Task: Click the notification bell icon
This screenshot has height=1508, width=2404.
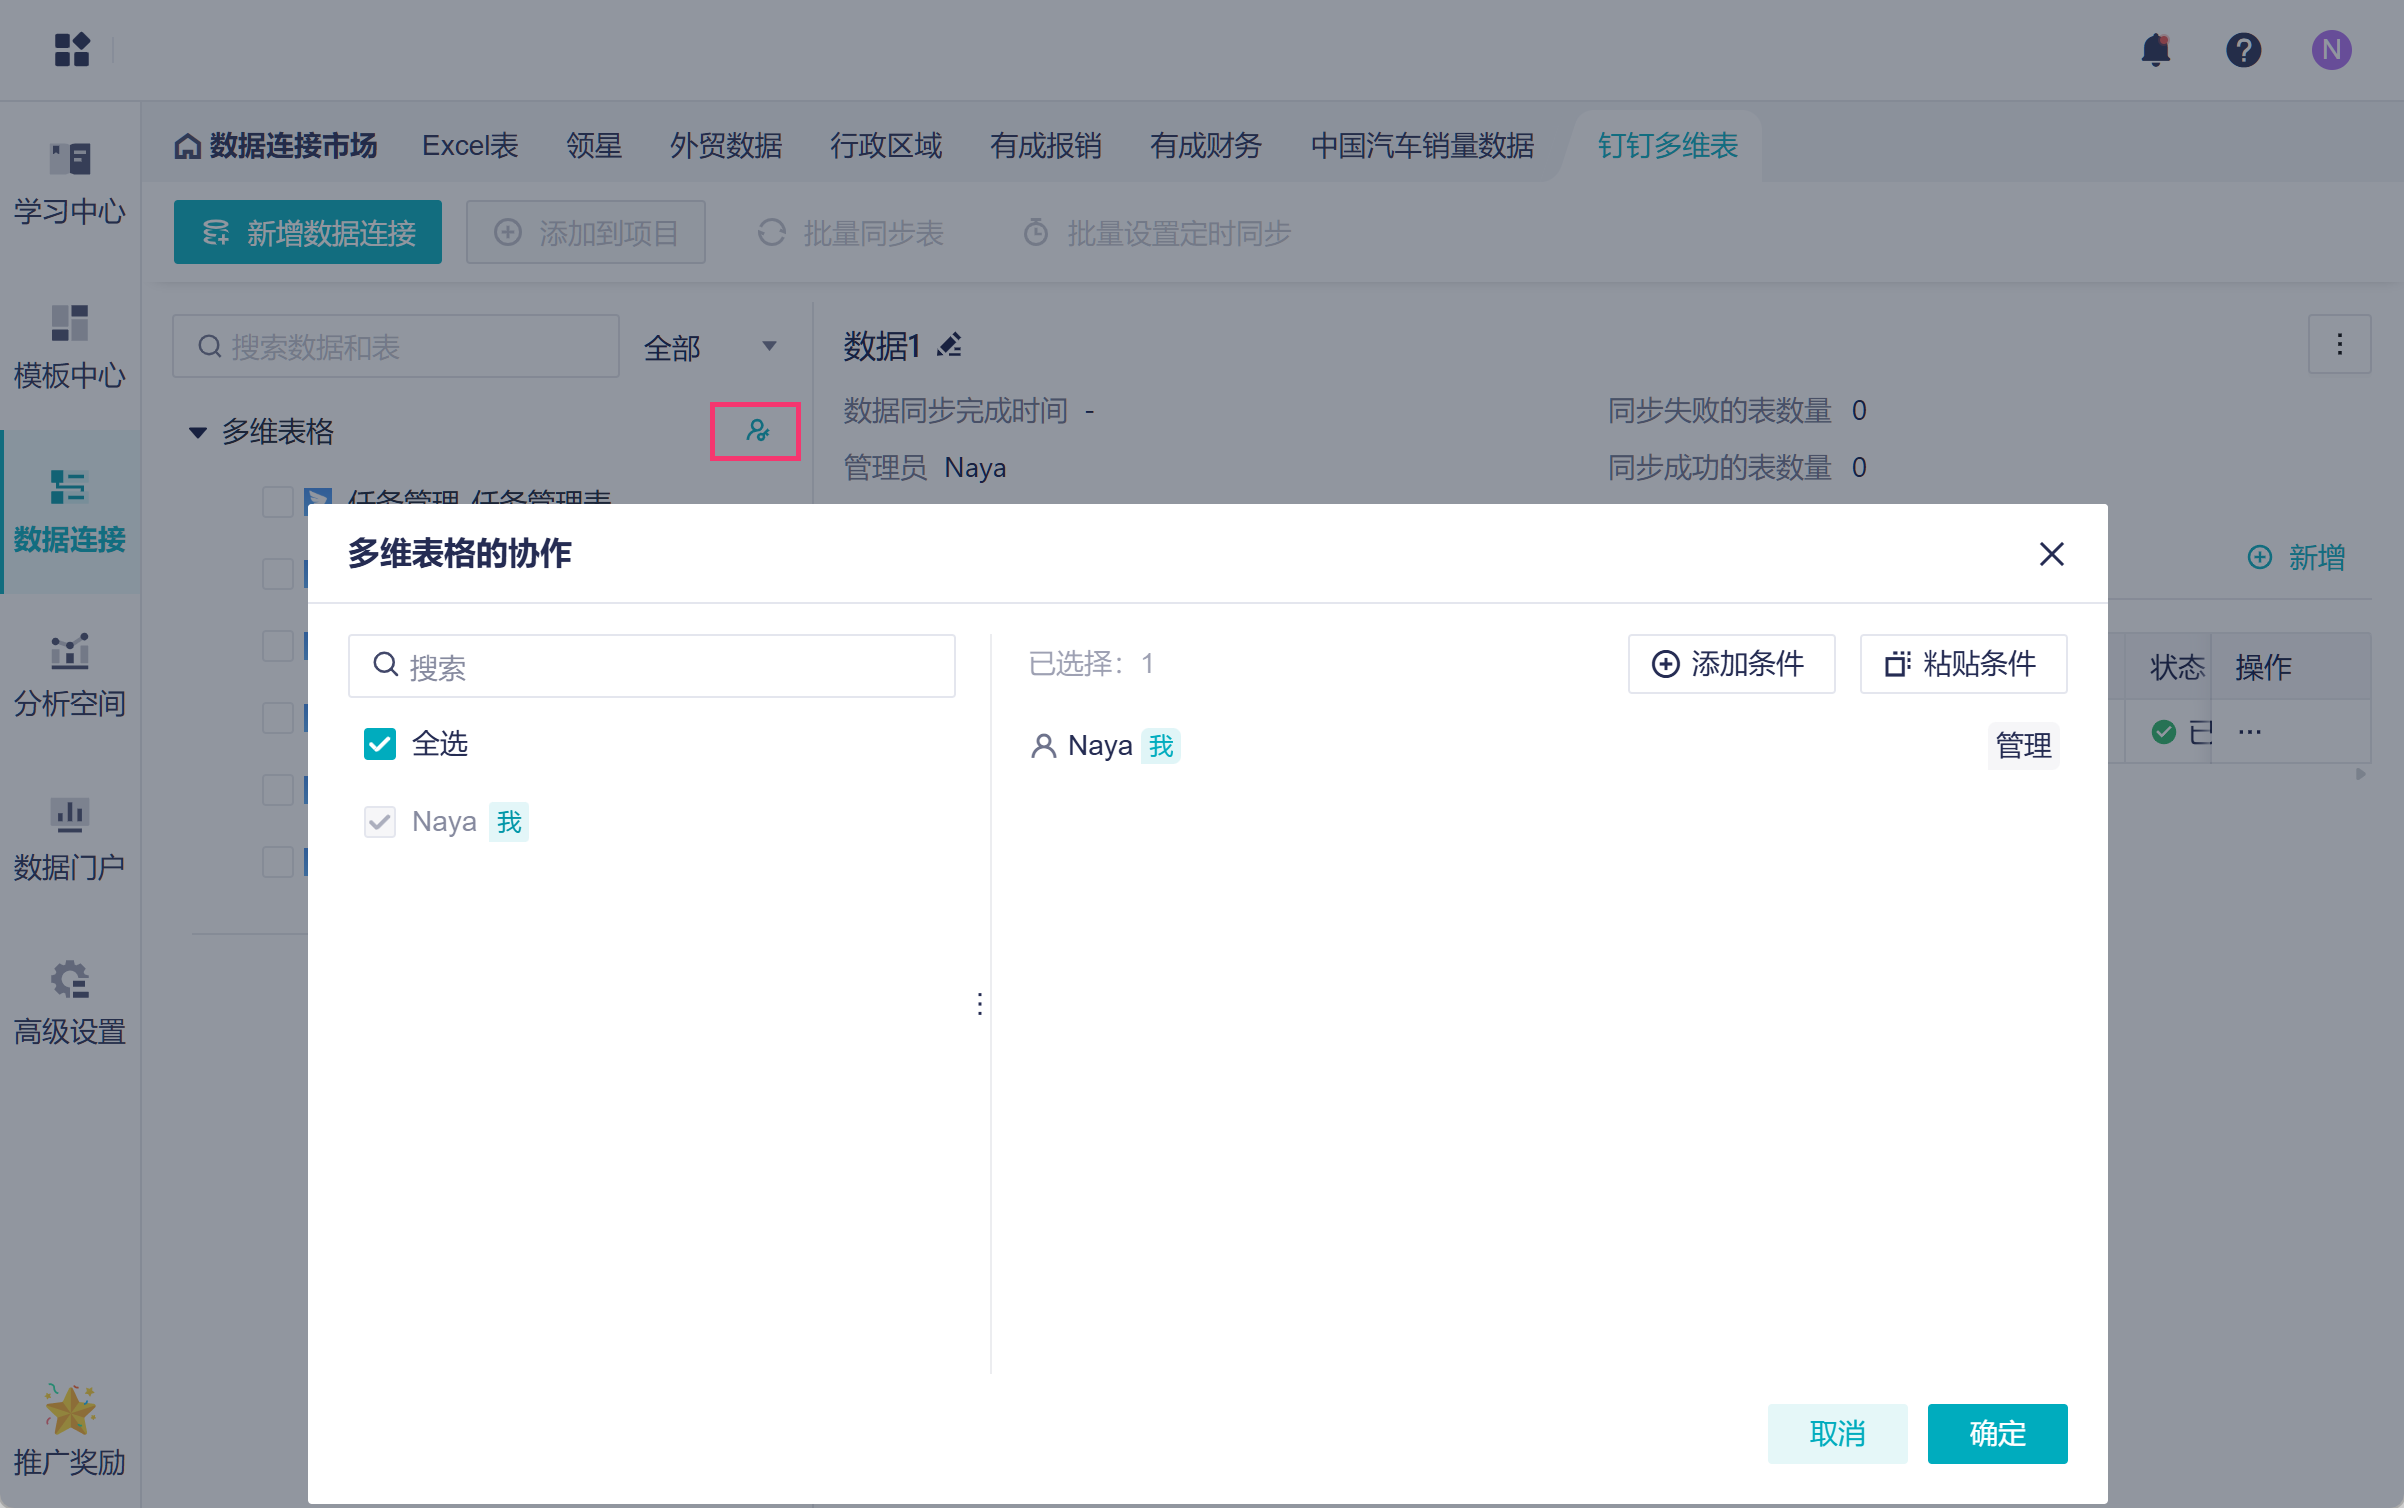Action: click(2155, 50)
